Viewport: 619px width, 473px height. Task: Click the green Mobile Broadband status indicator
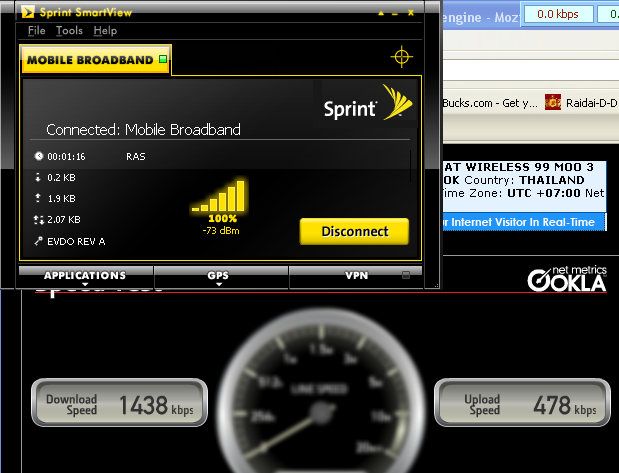pyautogui.click(x=163, y=59)
